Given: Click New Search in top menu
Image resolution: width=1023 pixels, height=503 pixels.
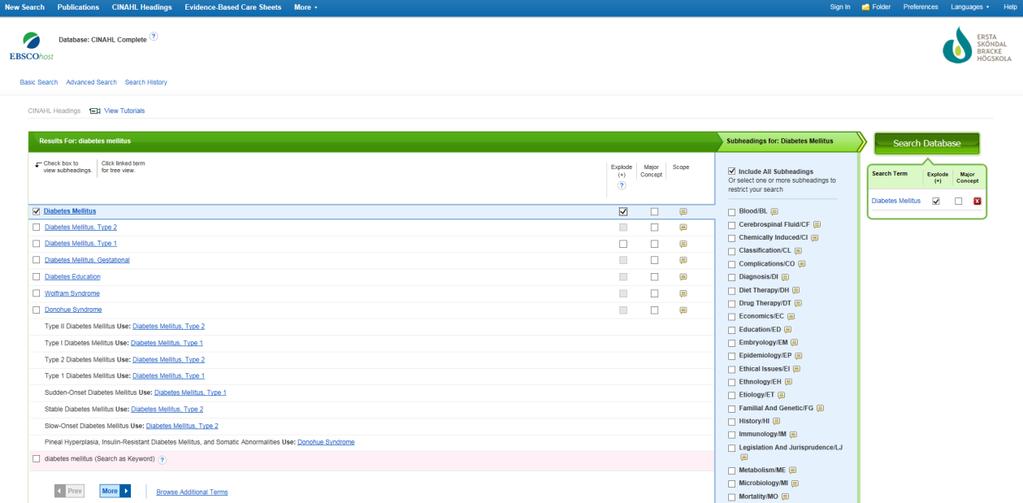Looking at the screenshot, I should (x=25, y=7).
